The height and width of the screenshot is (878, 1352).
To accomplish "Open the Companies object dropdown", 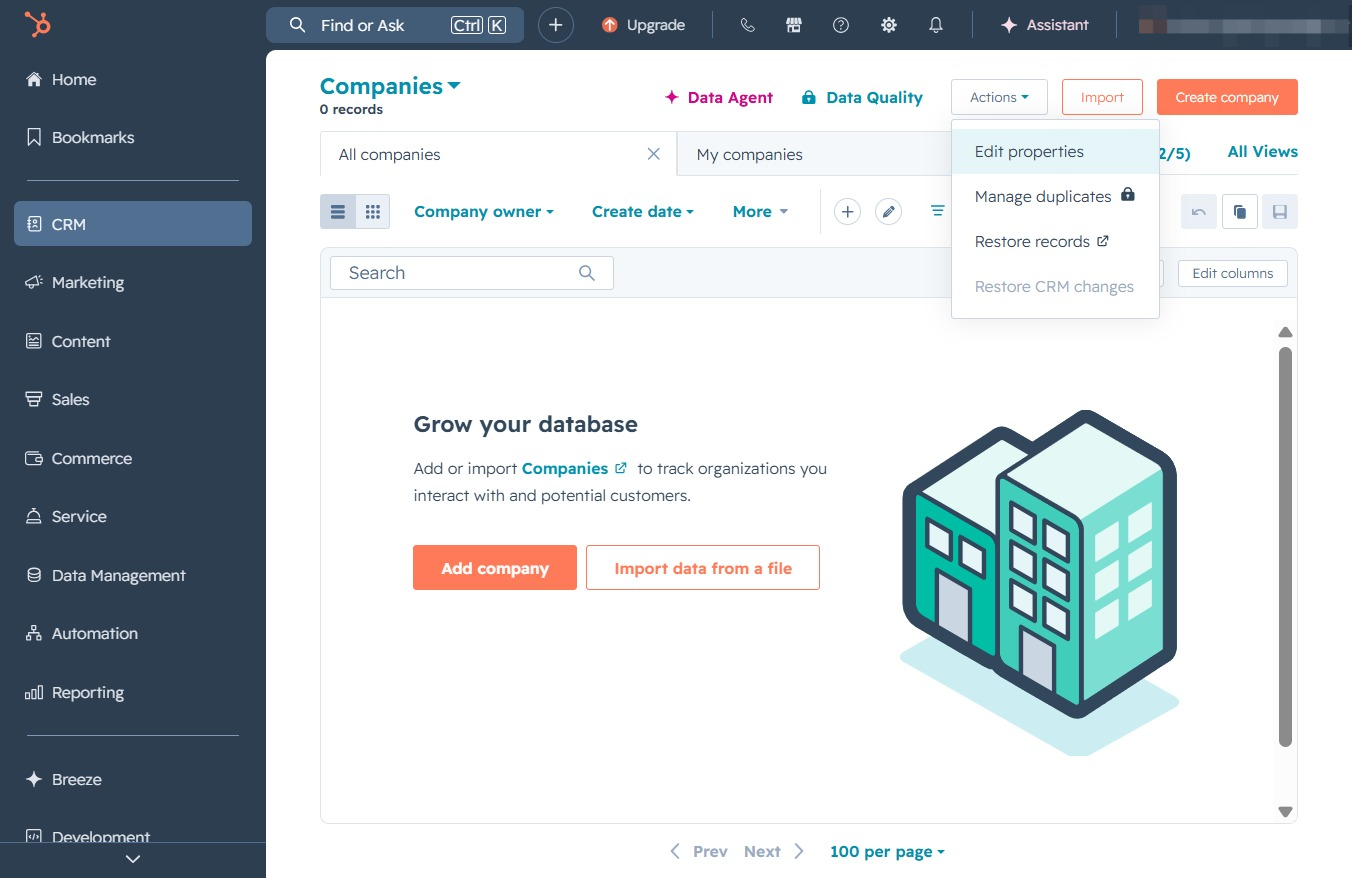I will click(390, 87).
